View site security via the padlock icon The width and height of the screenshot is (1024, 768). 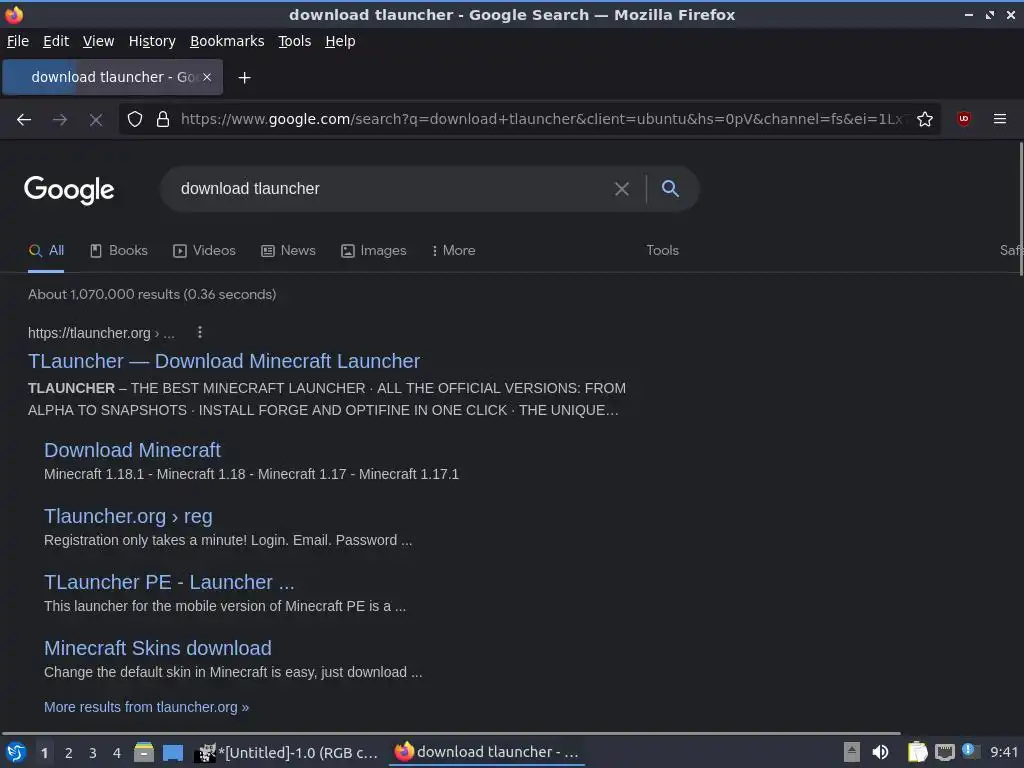click(x=163, y=119)
